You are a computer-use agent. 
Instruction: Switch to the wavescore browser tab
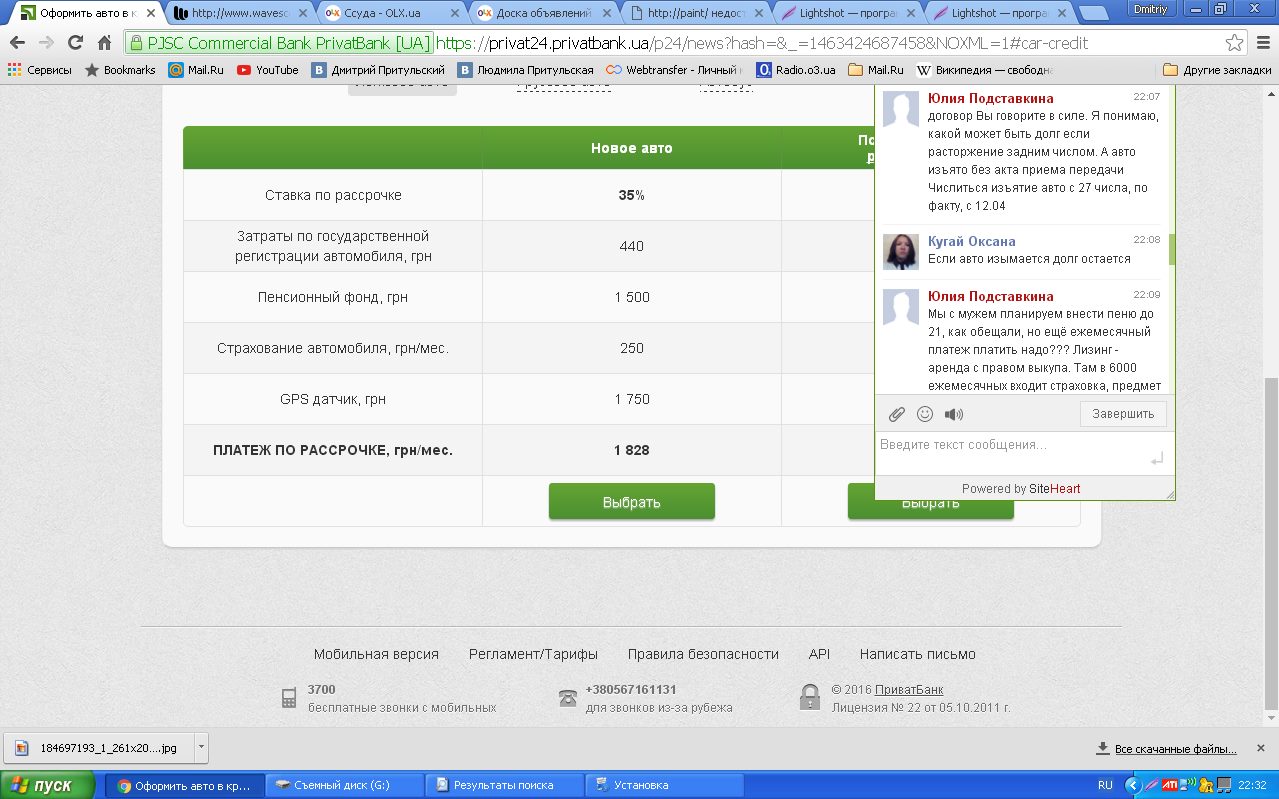click(238, 13)
